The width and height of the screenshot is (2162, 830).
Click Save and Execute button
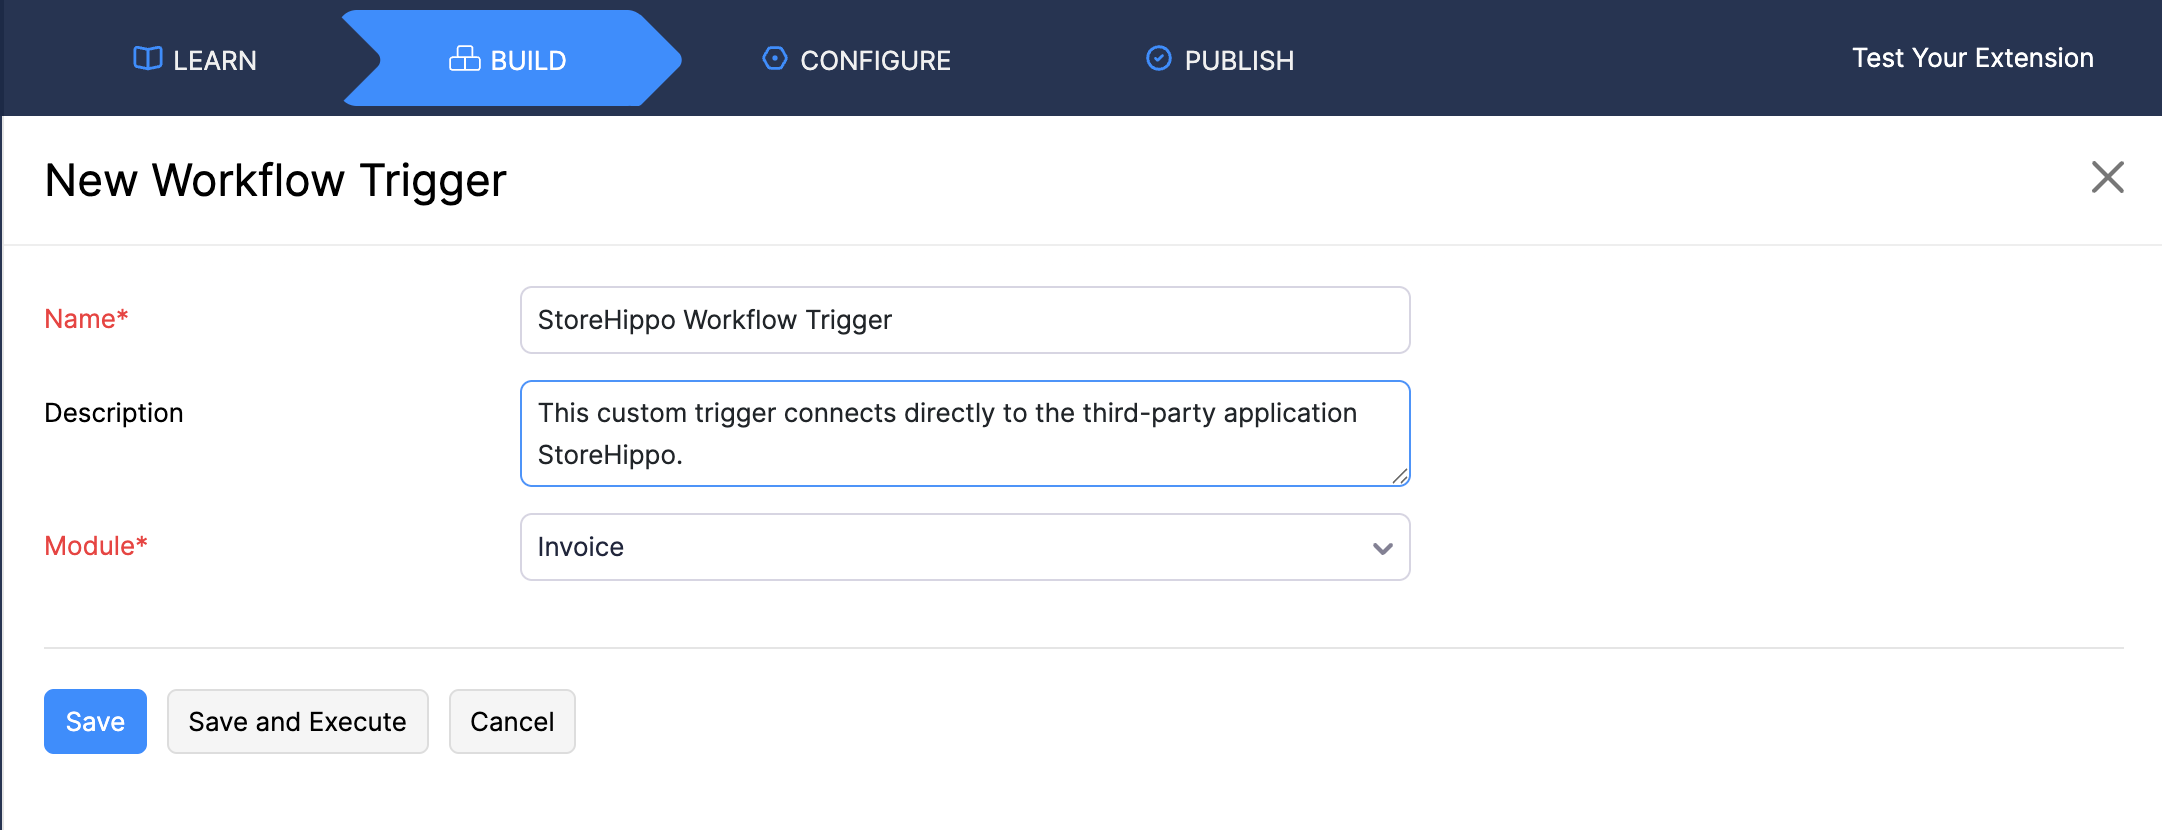[297, 721]
